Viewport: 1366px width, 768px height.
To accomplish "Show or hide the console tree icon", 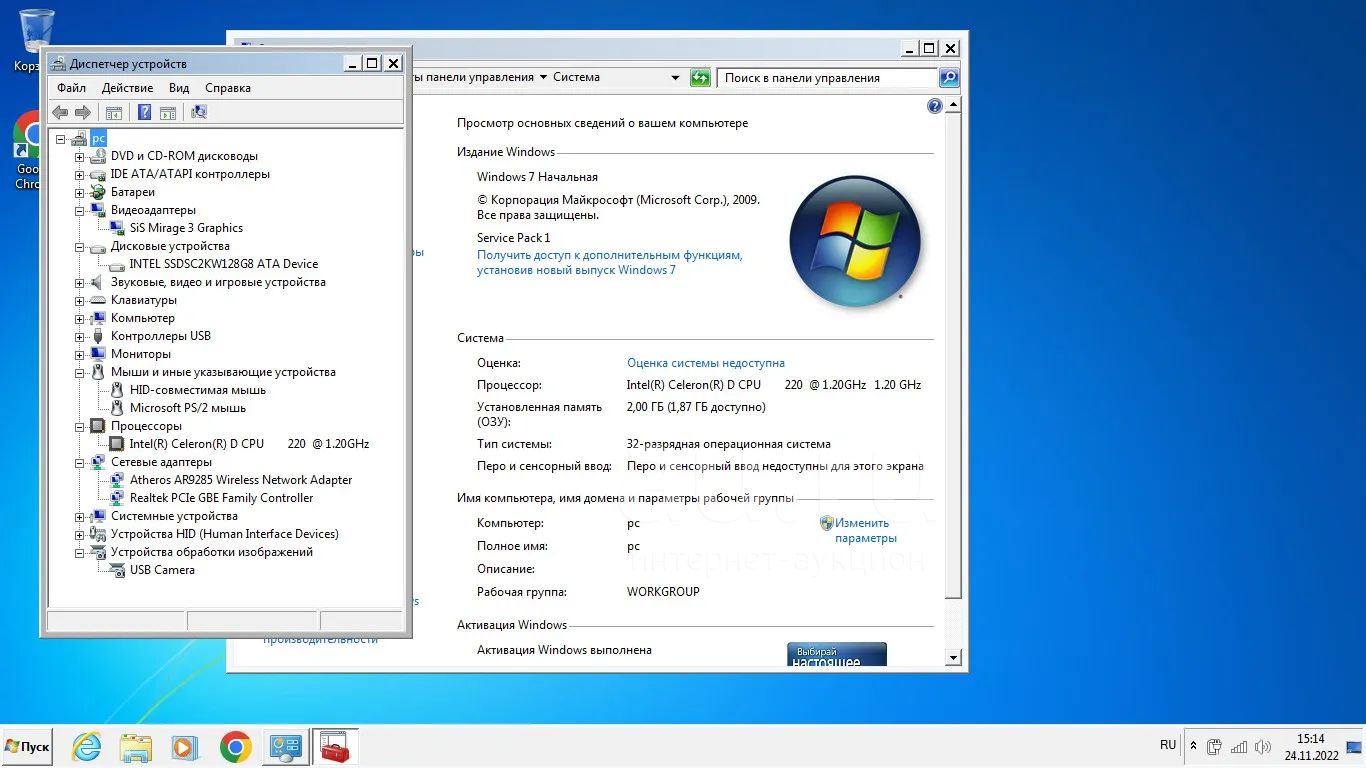I will (114, 113).
